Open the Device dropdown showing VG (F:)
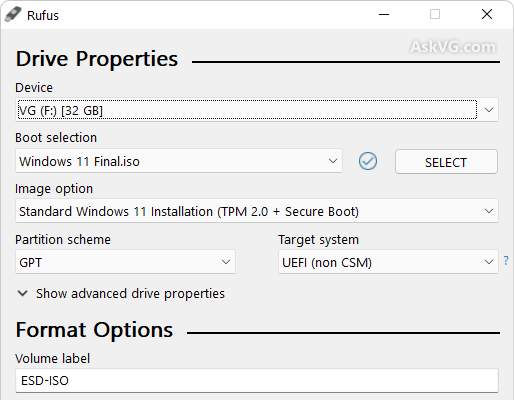514x400 pixels. click(x=257, y=110)
